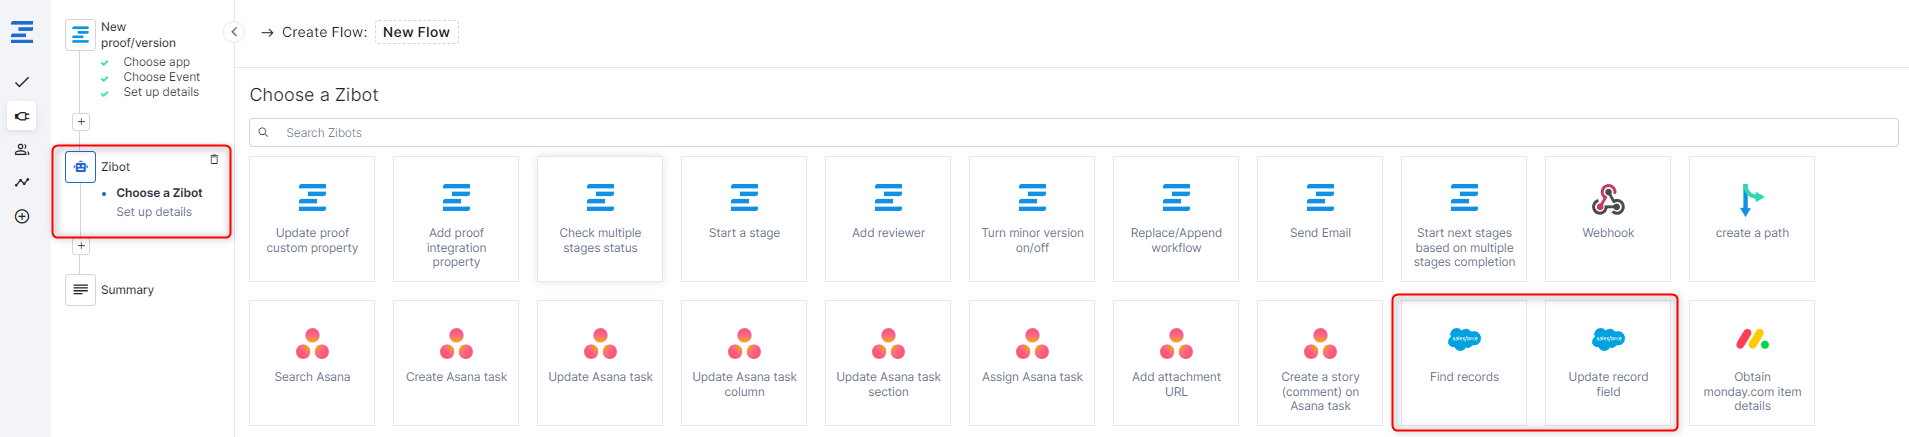Image resolution: width=1909 pixels, height=437 pixels.
Task: Choose the Search Asana zibot
Action: click(x=312, y=362)
